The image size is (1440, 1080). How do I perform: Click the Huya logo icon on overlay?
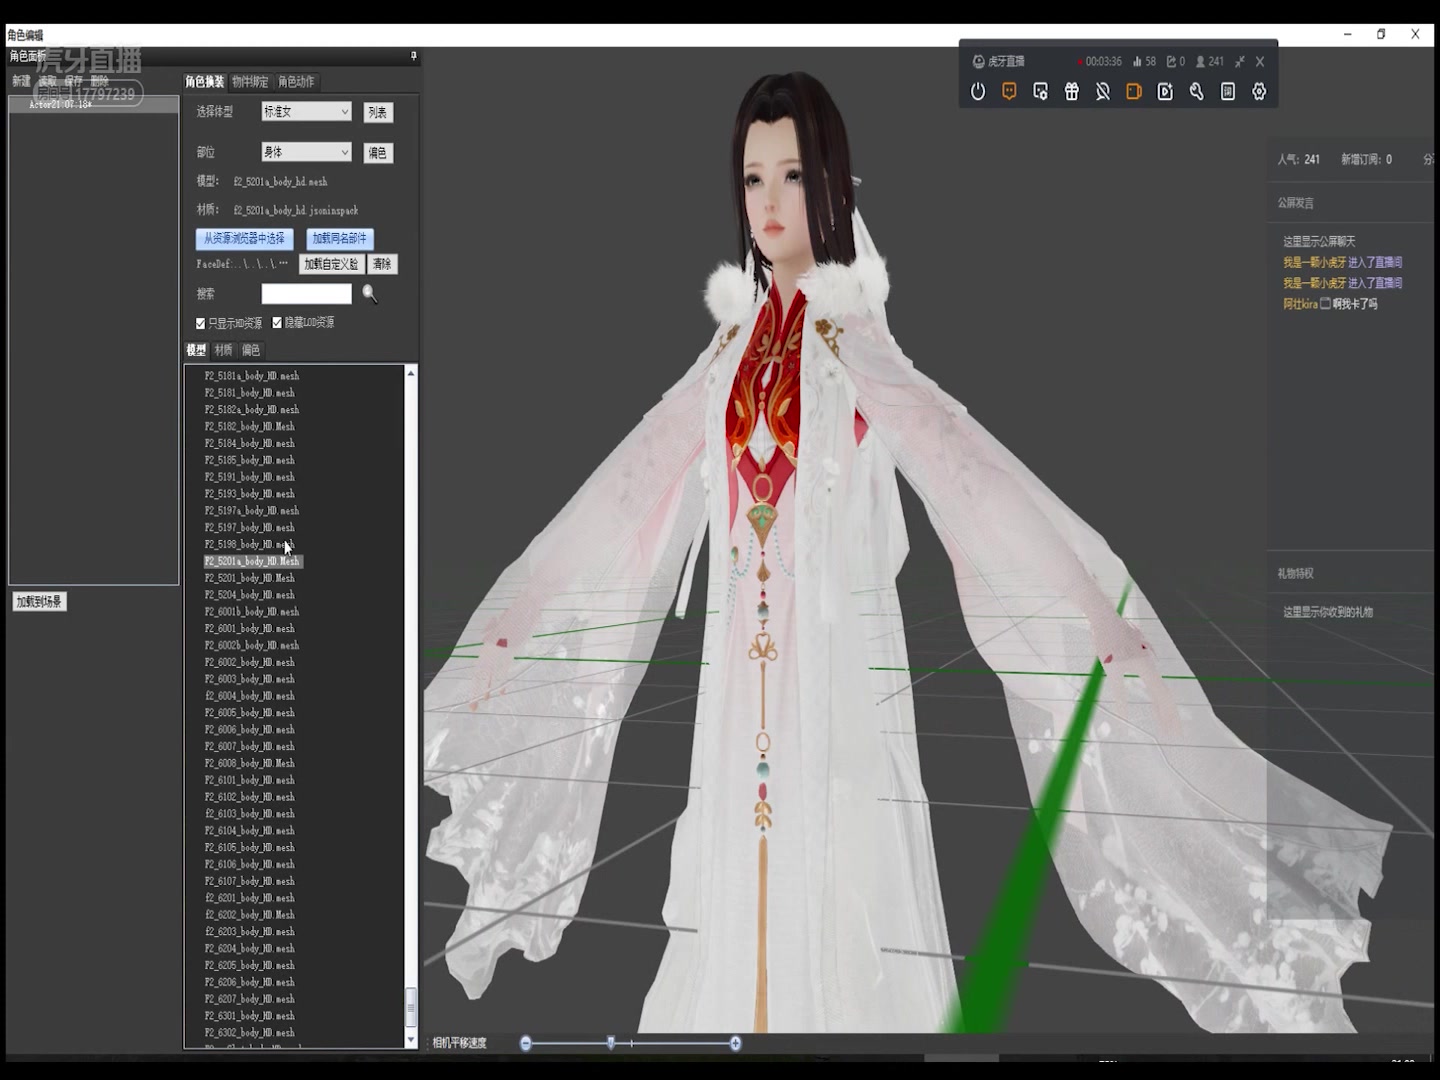(978, 61)
